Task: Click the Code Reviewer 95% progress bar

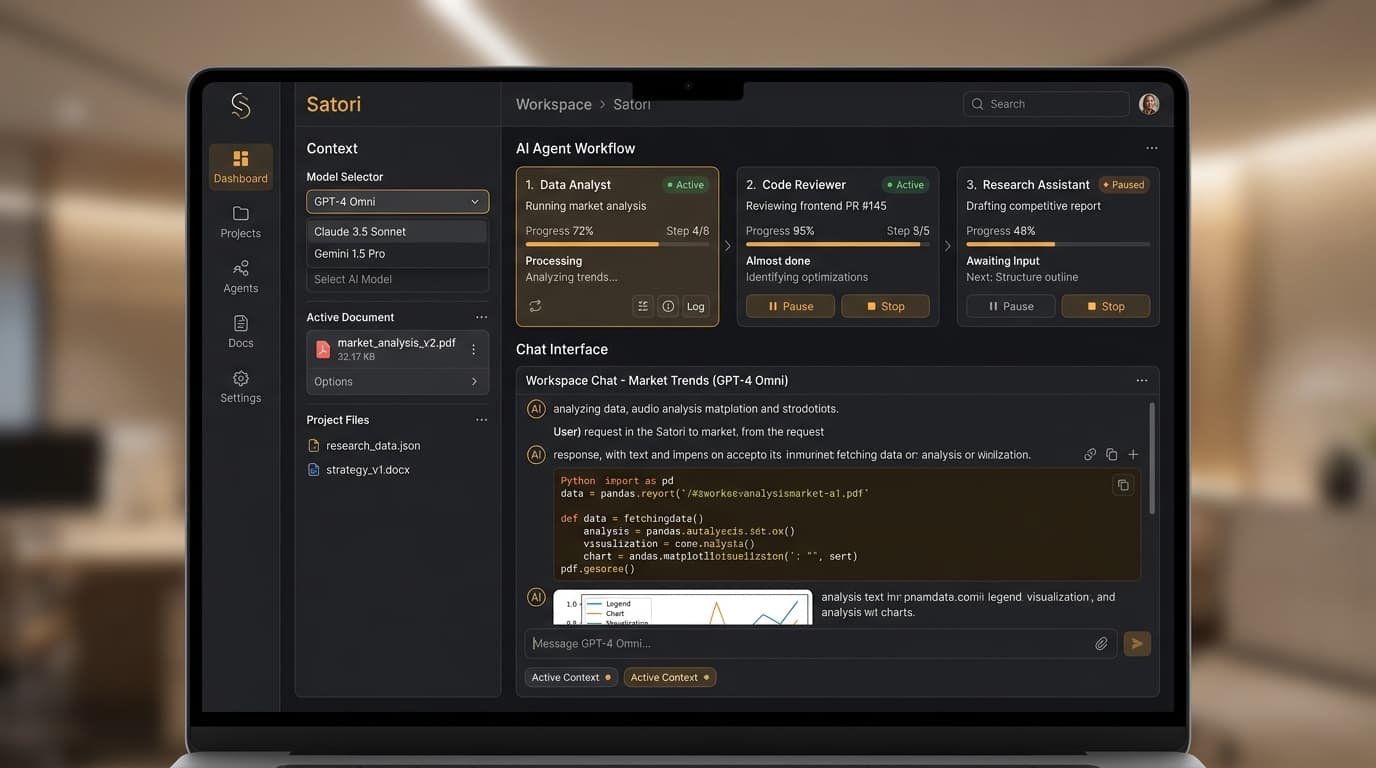Action: pyautogui.click(x=838, y=244)
